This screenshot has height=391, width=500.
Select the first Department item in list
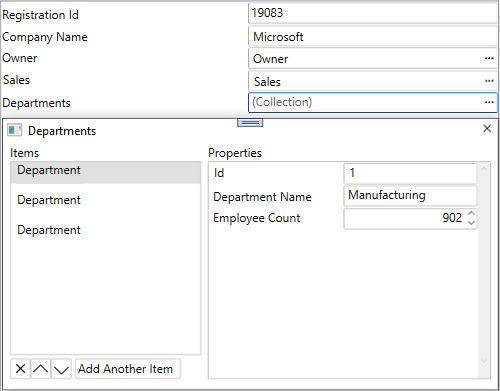pyautogui.click(x=105, y=172)
